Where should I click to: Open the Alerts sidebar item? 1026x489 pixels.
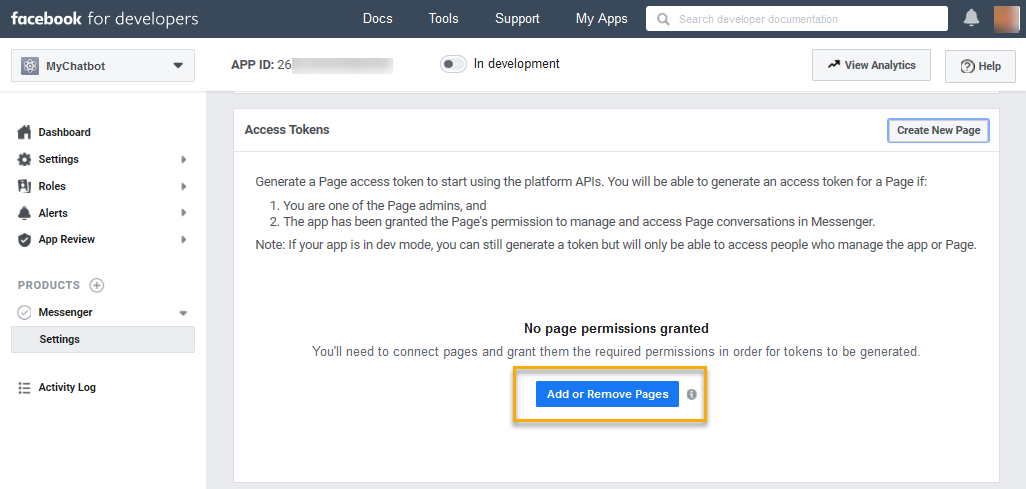(53, 213)
